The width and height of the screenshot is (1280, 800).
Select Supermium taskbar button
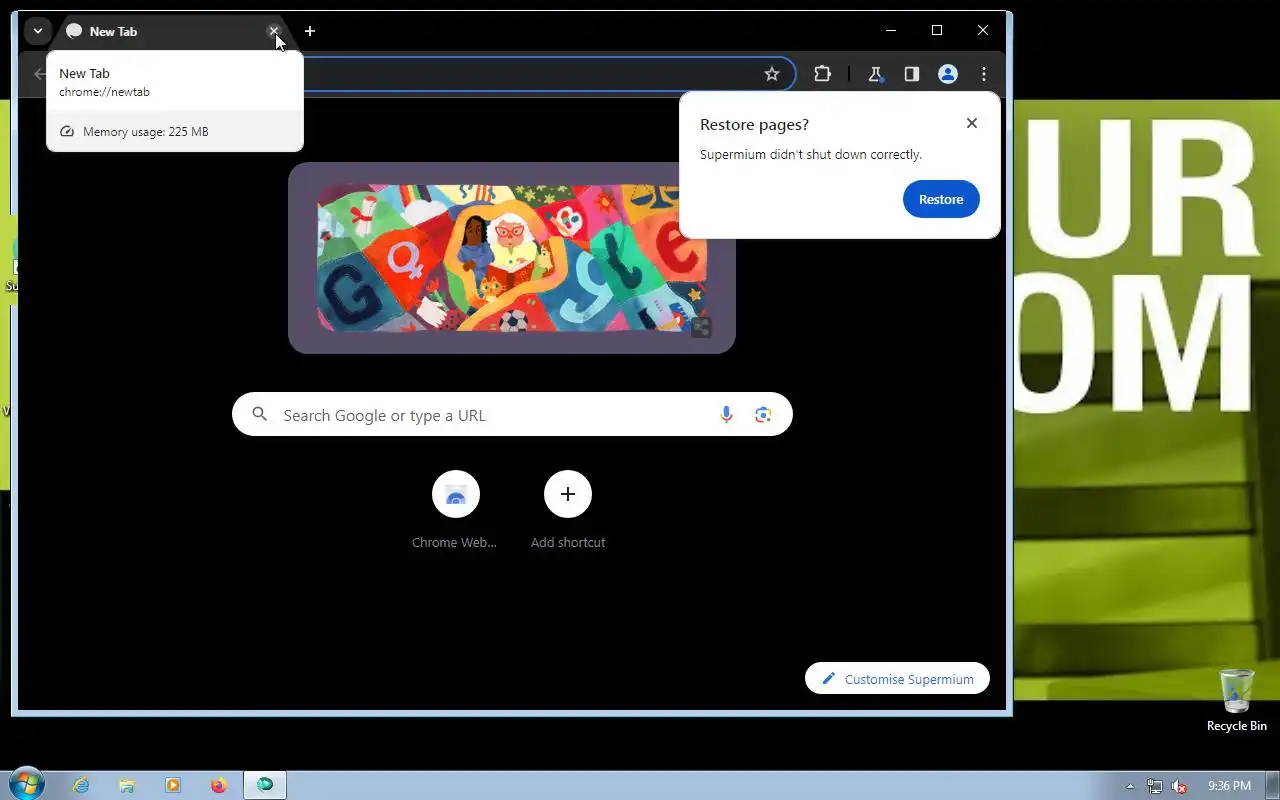coord(265,785)
